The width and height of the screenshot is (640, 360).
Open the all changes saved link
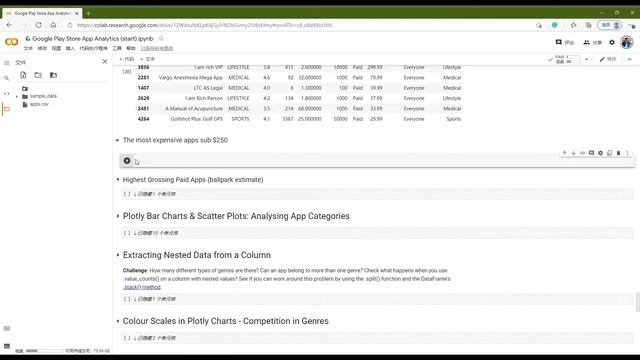157,48
